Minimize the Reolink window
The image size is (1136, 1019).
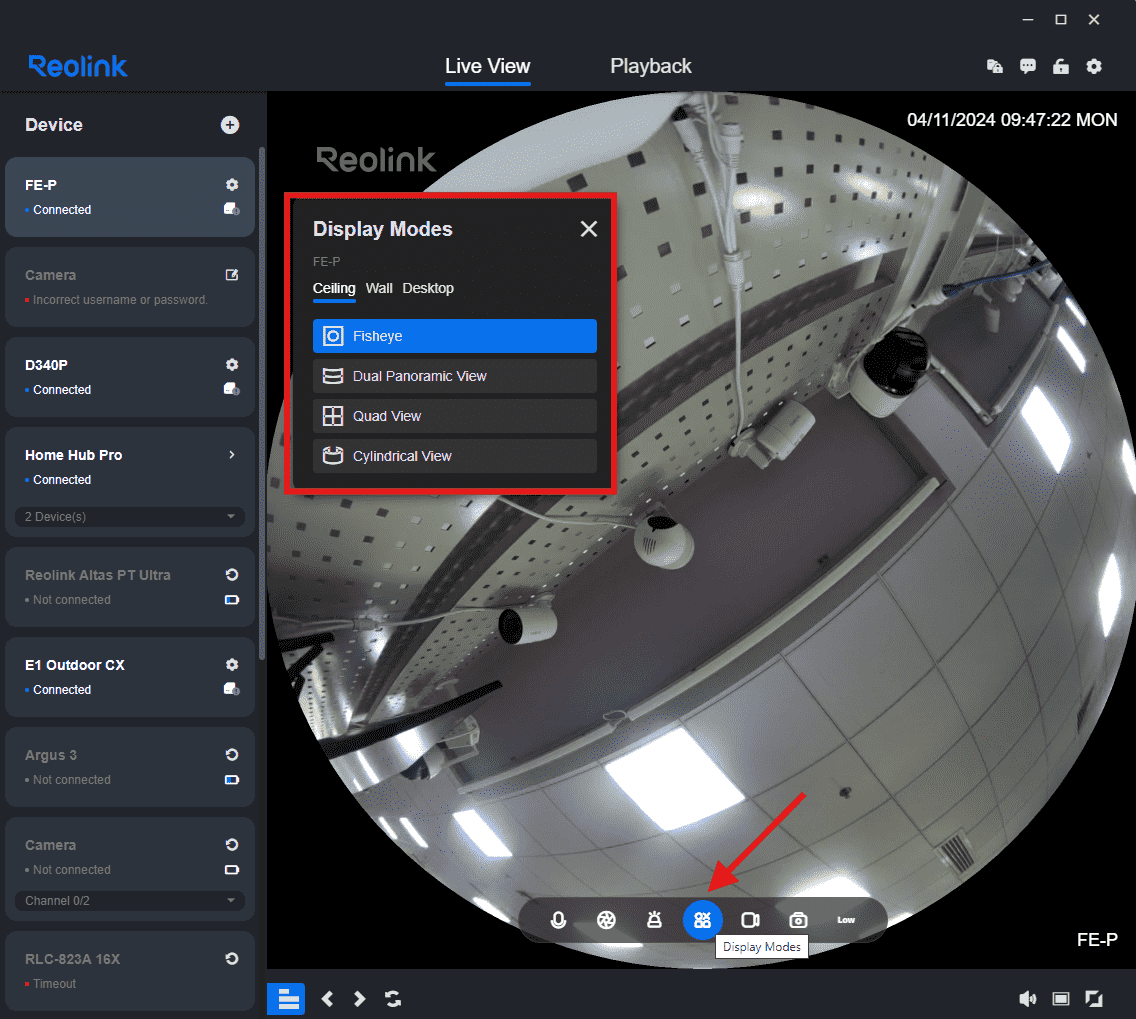[1027, 20]
